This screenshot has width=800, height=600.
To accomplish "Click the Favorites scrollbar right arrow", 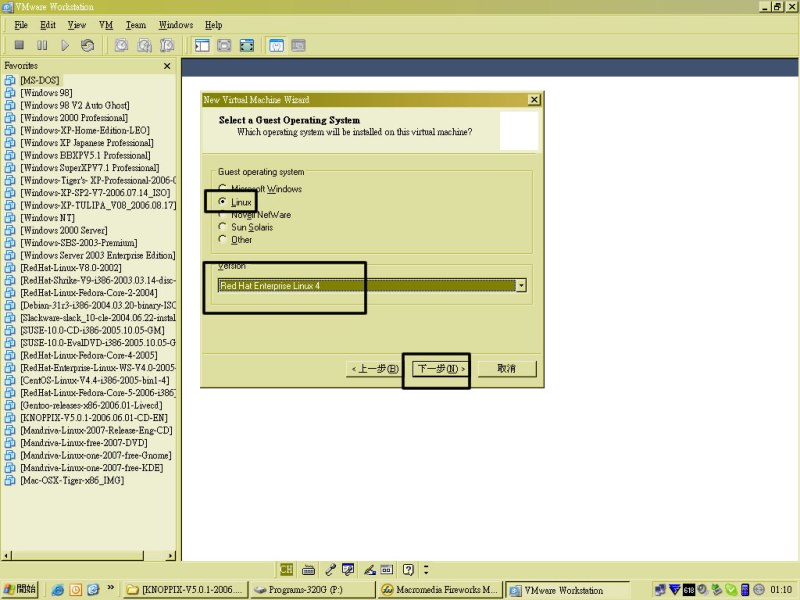I will (171, 555).
